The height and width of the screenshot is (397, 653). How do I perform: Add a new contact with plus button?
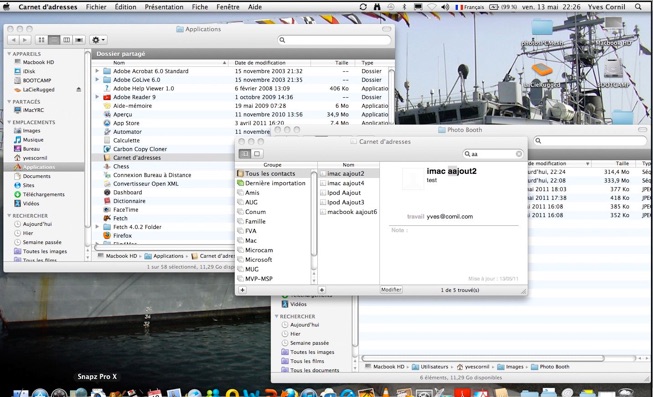322,290
